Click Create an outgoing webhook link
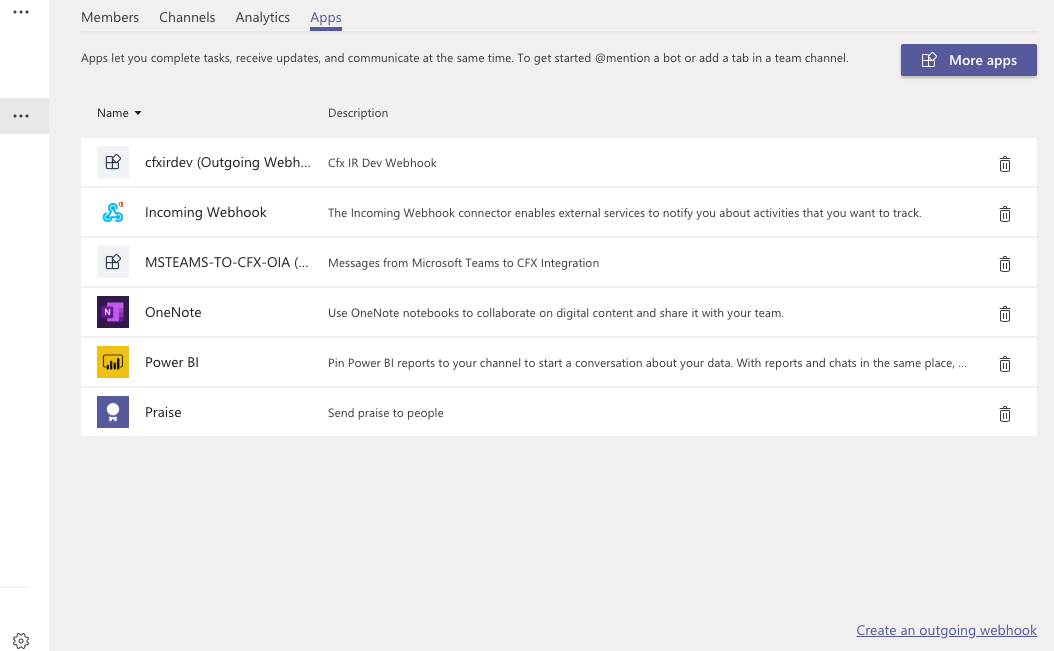1054x651 pixels. tap(946, 630)
